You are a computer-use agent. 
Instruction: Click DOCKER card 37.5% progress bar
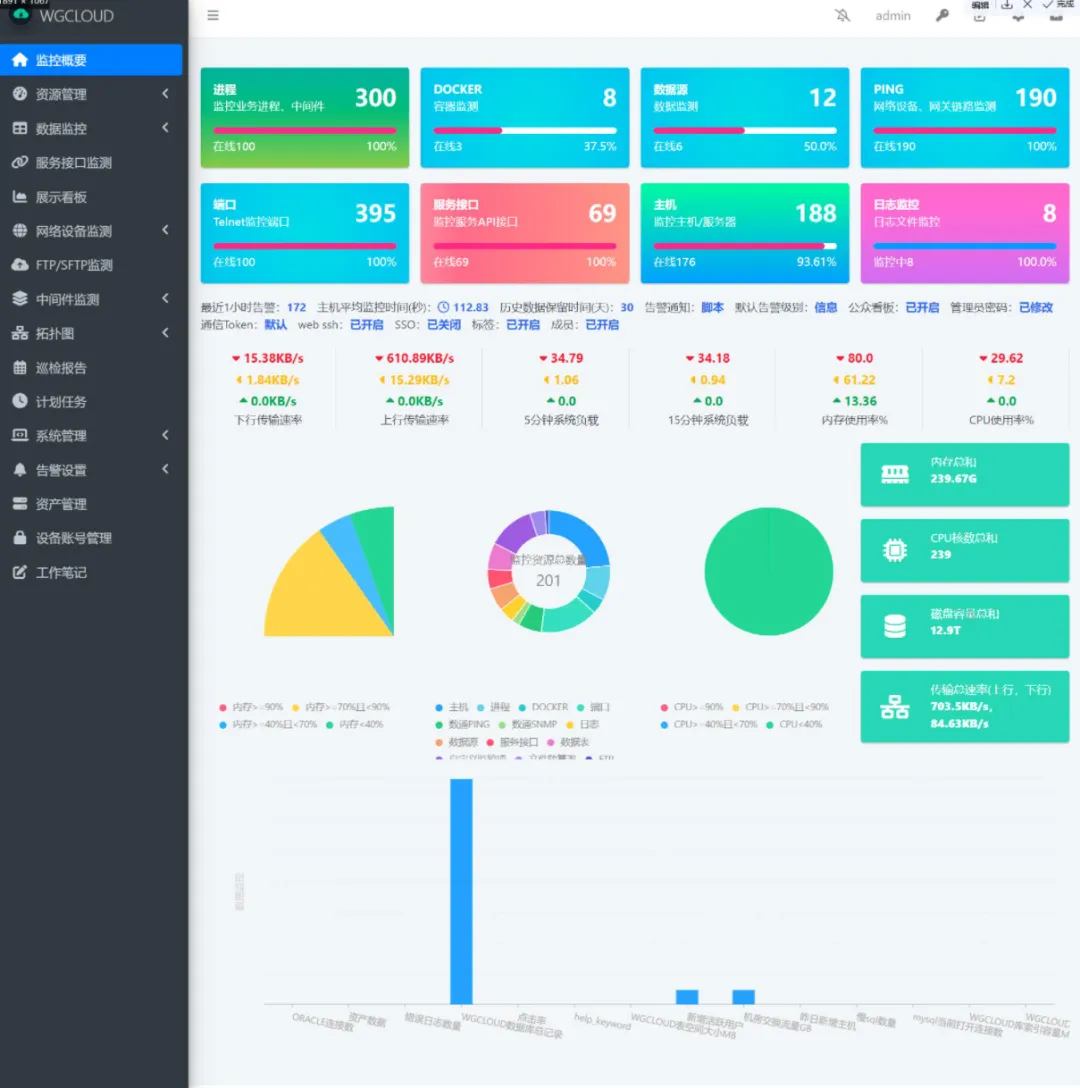point(525,130)
